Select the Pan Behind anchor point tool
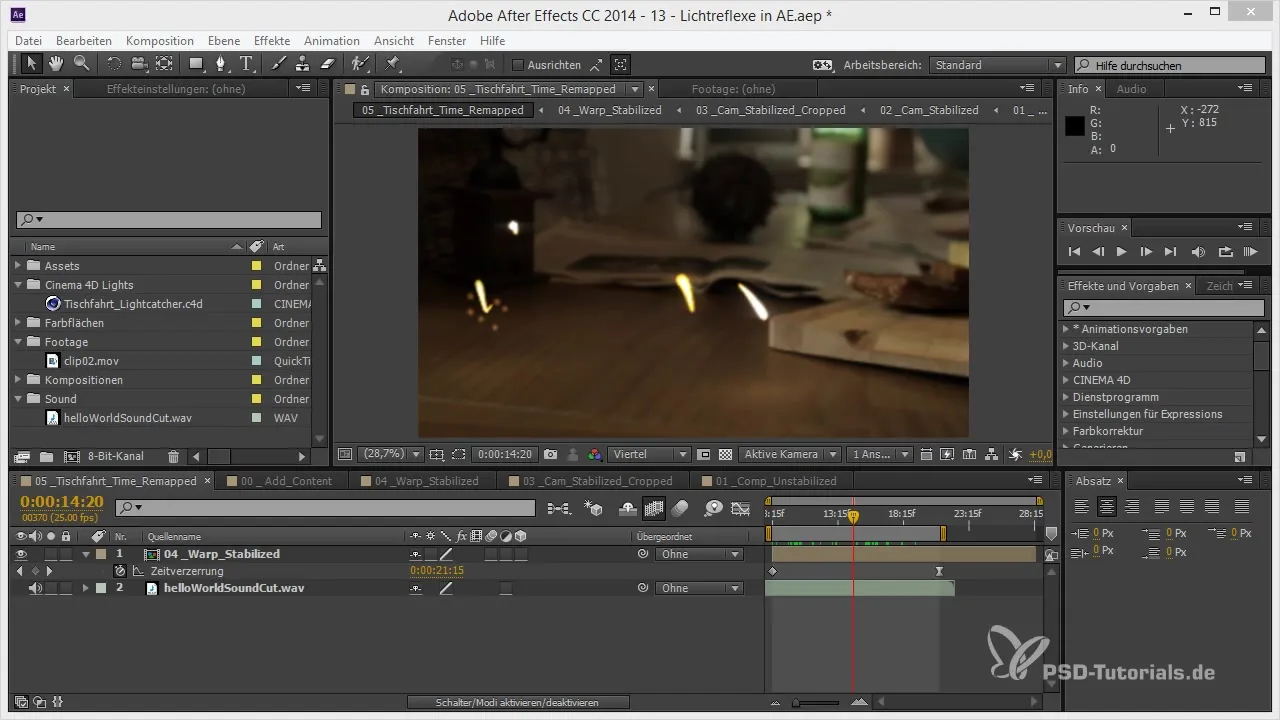This screenshot has height=720, width=1280. point(164,64)
